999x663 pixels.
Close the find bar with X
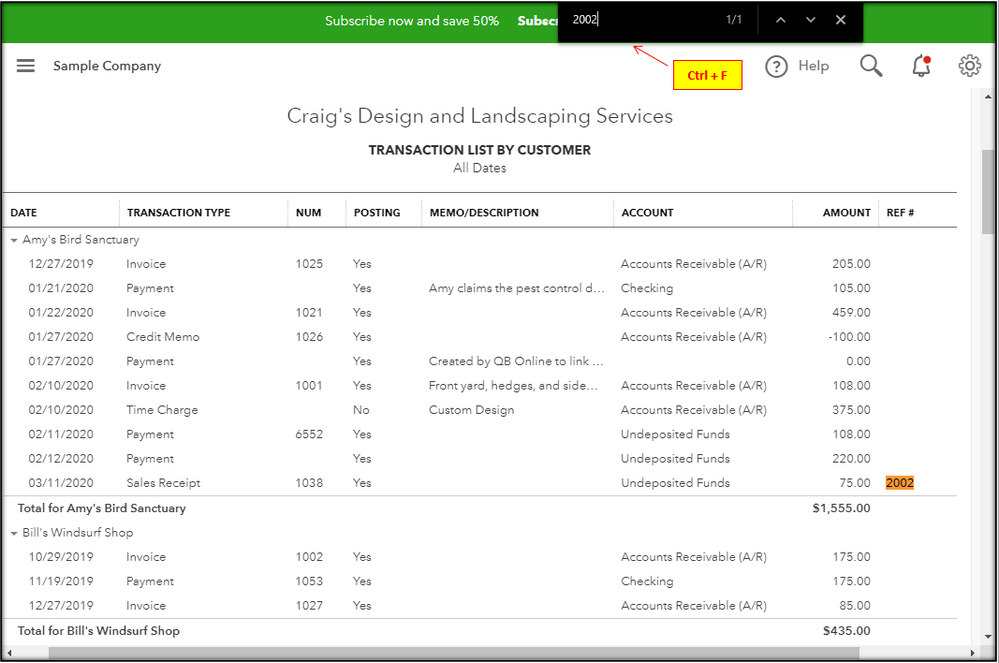coord(841,20)
